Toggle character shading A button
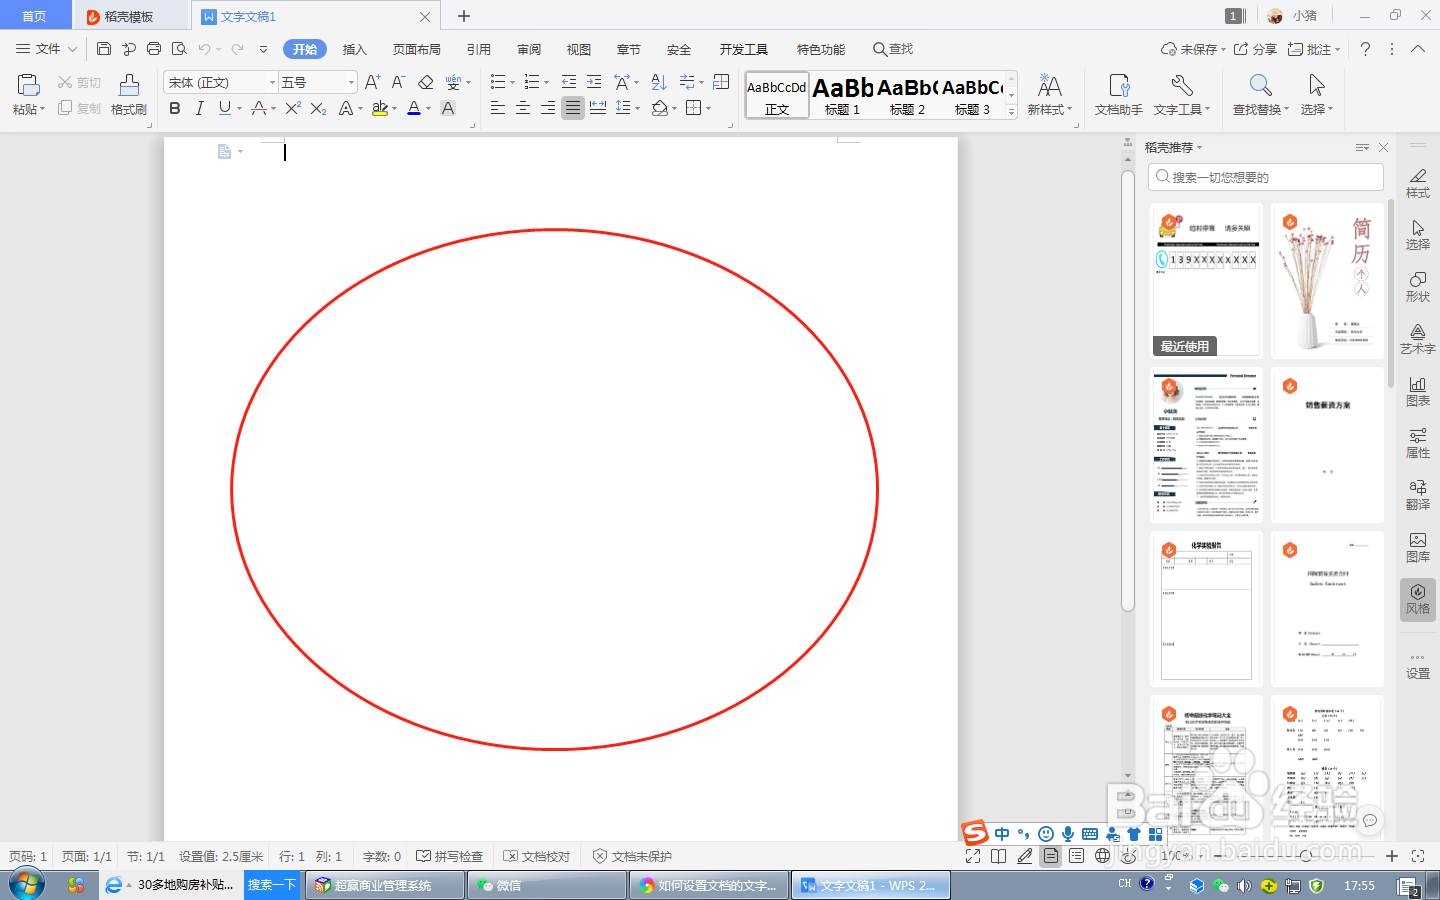The height and width of the screenshot is (900, 1440). [x=448, y=108]
